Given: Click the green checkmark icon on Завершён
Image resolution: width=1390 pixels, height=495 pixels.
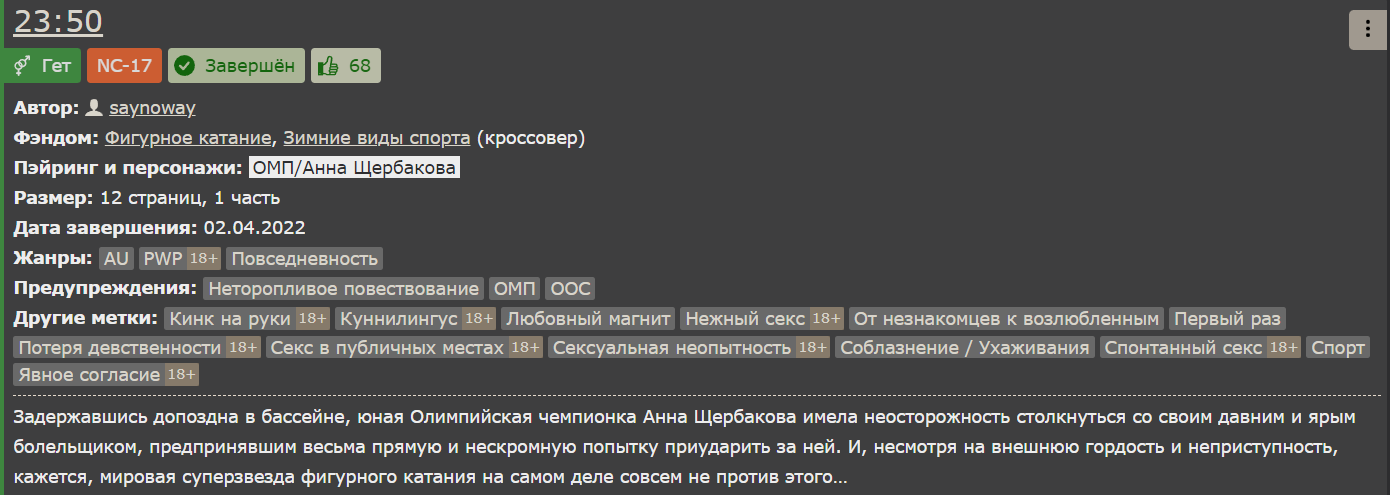Looking at the screenshot, I should [184, 66].
